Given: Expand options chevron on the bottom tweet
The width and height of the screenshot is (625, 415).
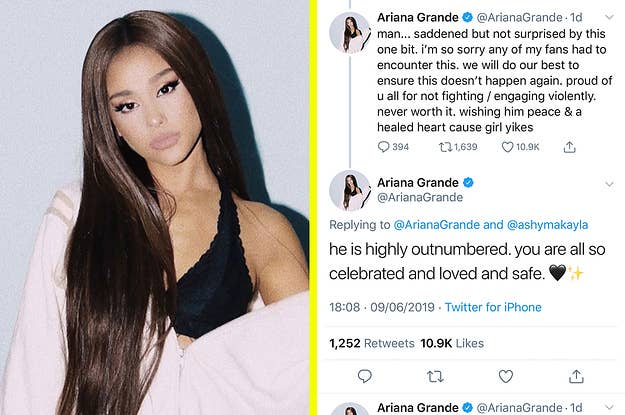Looking at the screenshot, I should [609, 407].
